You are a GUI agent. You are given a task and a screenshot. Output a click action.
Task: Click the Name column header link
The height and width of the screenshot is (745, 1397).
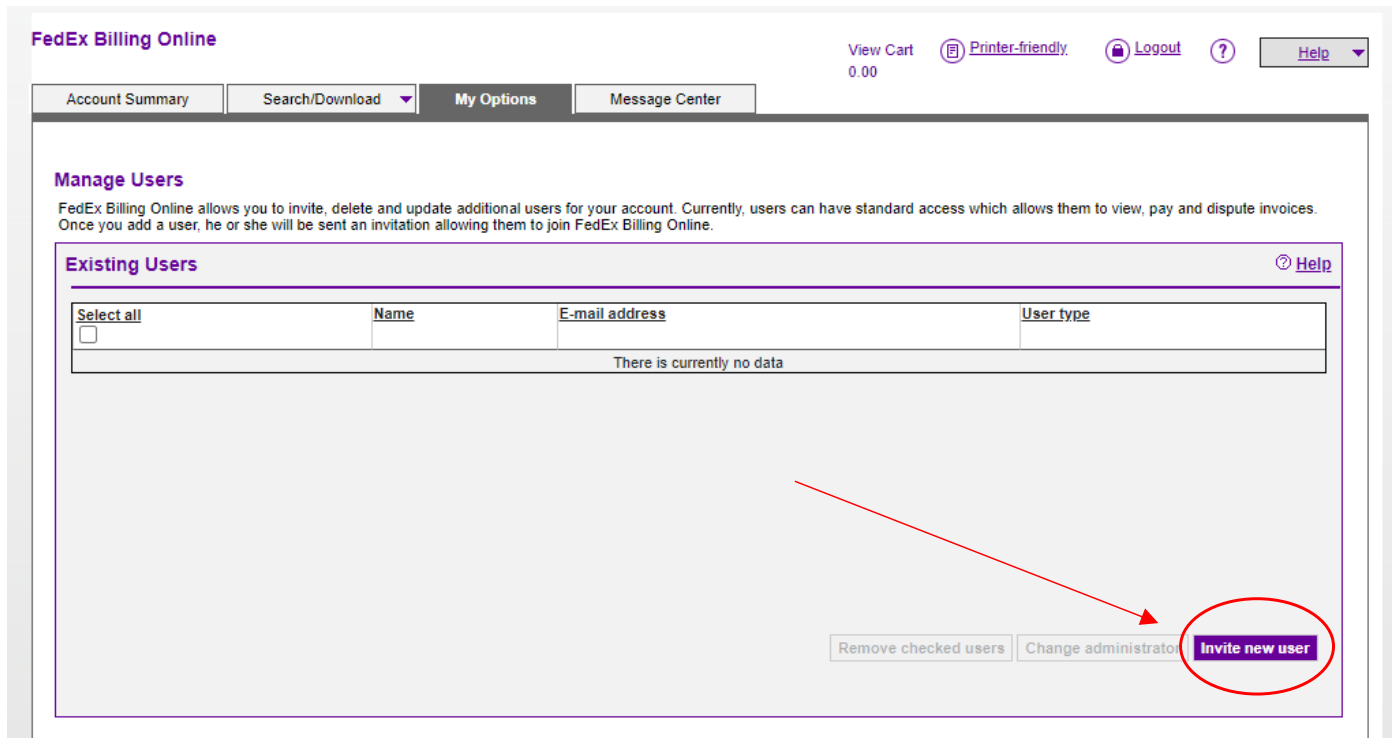(x=393, y=313)
